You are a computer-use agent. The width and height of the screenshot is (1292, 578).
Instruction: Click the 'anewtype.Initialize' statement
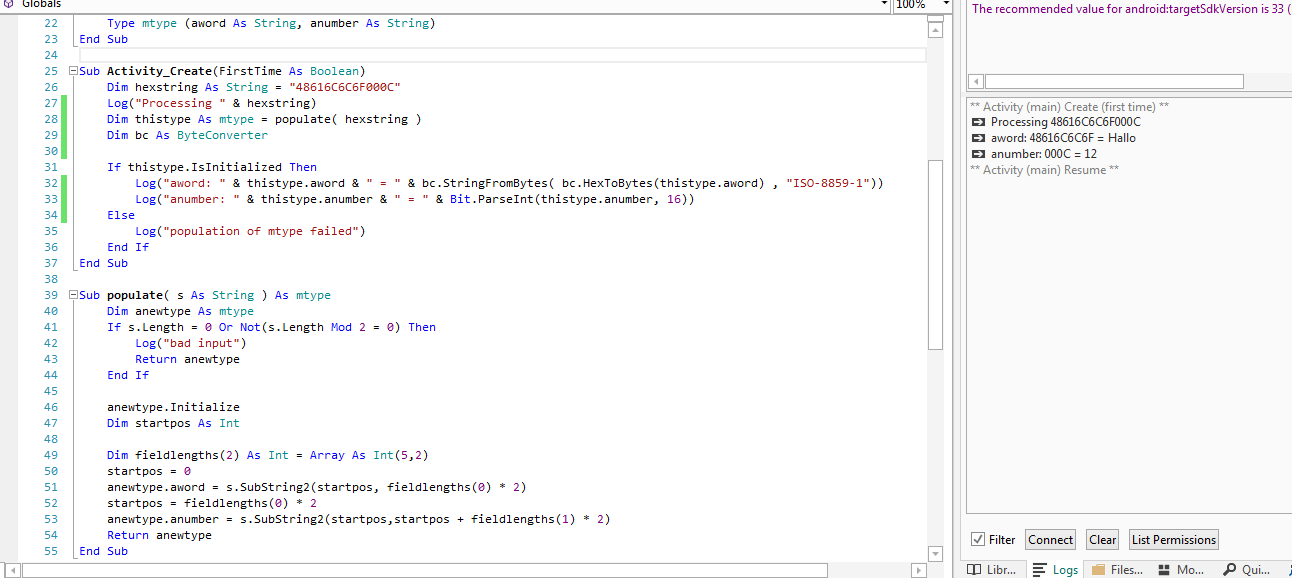(x=173, y=407)
